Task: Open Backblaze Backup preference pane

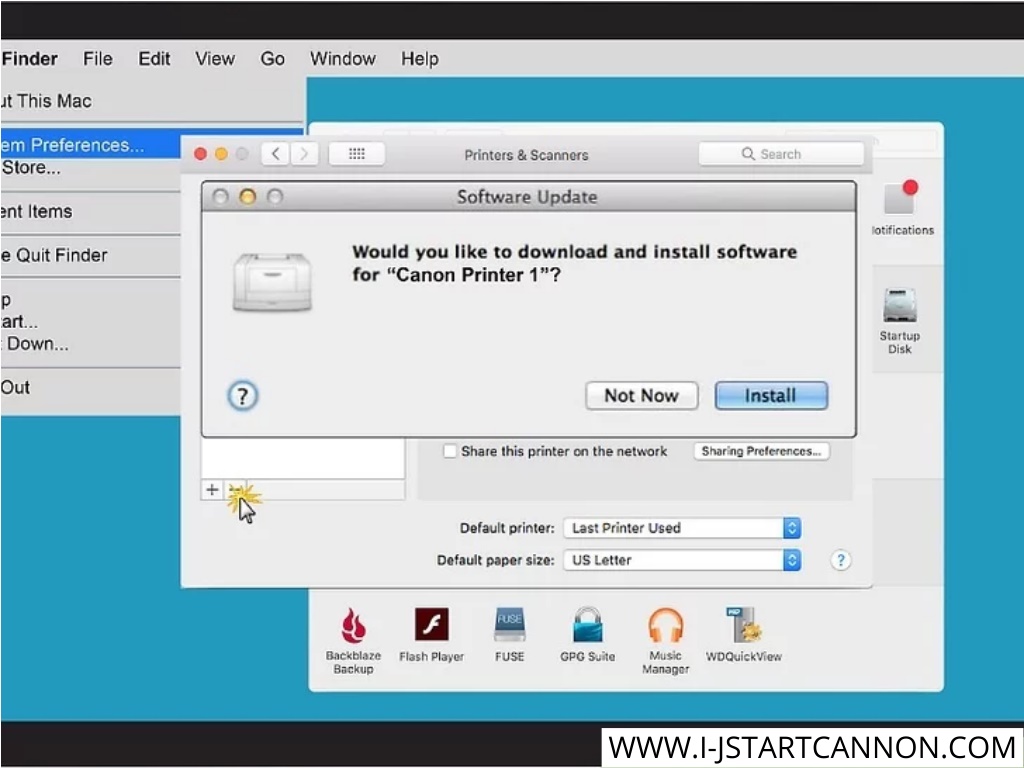Action: point(353,641)
